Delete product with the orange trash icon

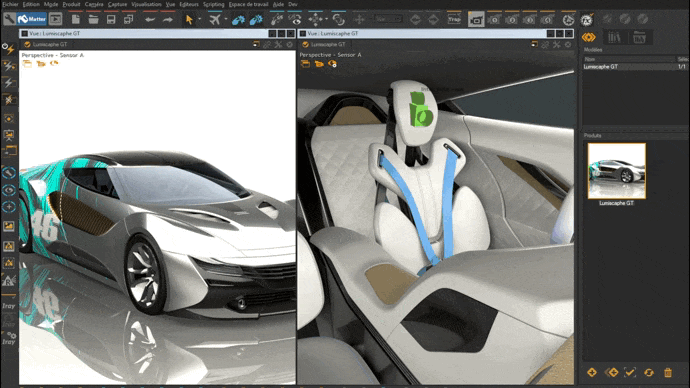pyautogui.click(x=668, y=373)
